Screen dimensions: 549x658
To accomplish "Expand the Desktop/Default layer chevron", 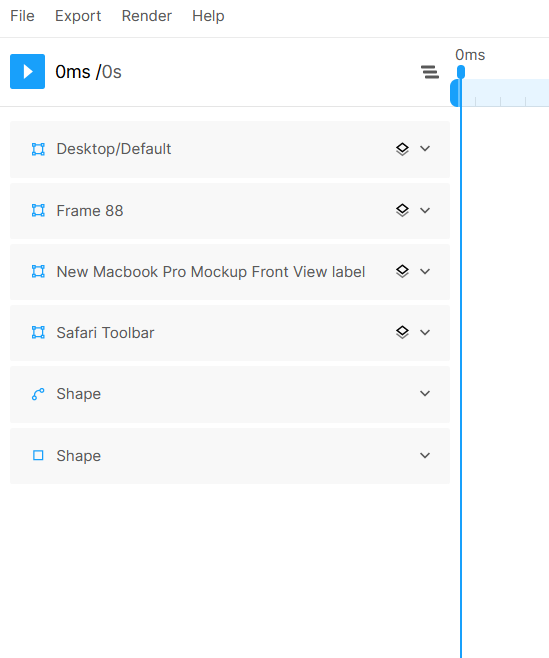I will coord(425,149).
